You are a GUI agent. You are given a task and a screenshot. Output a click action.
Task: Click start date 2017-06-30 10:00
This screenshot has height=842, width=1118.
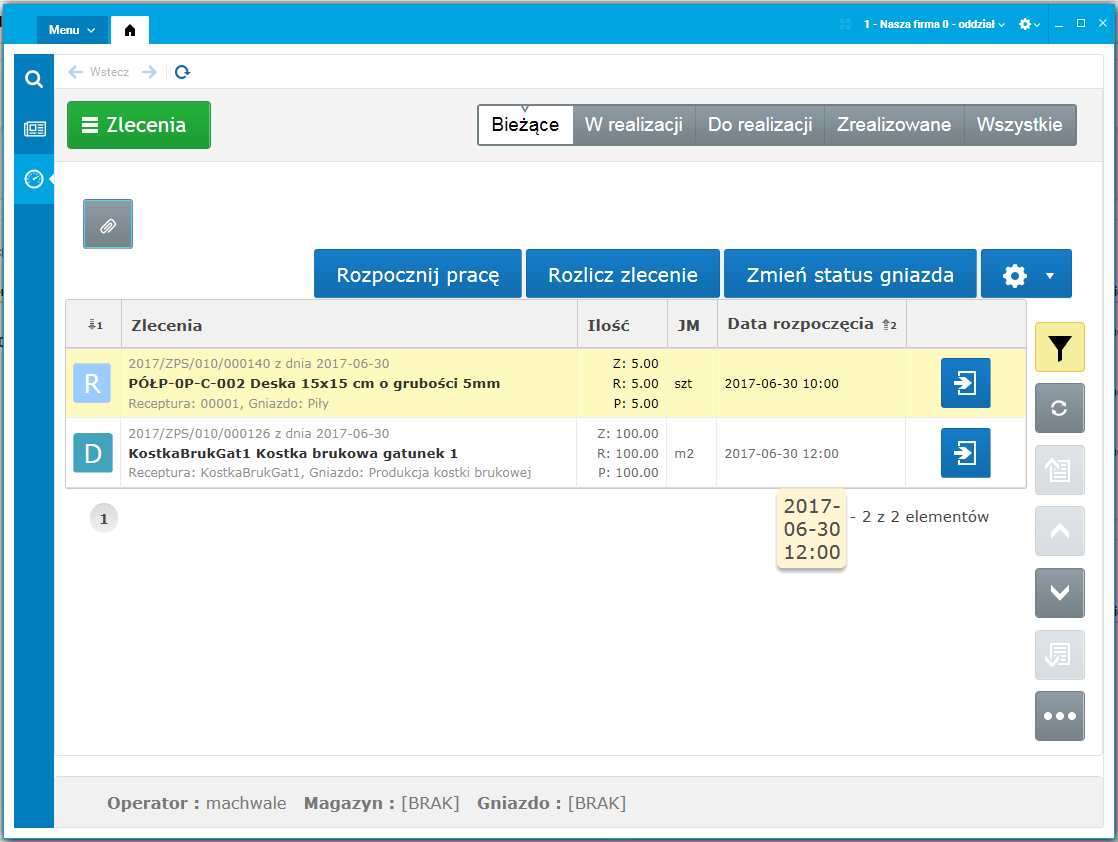click(781, 384)
